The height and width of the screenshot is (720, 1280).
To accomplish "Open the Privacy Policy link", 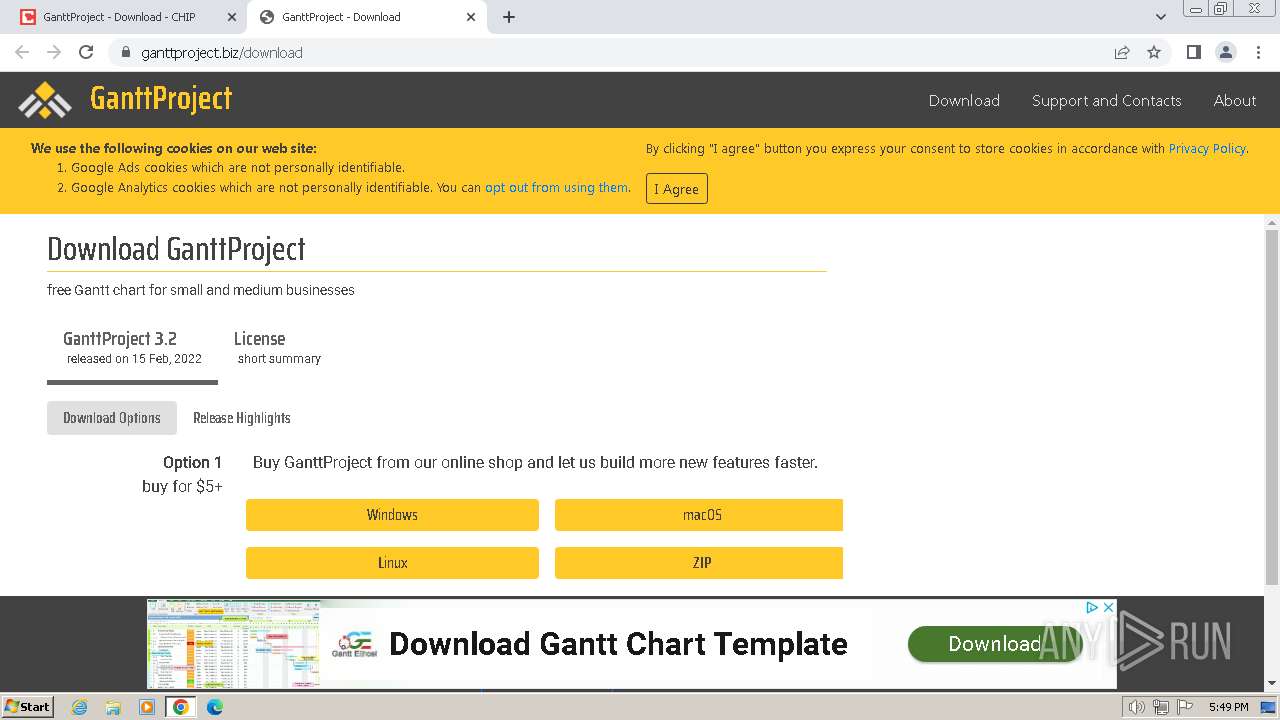I will [1207, 148].
